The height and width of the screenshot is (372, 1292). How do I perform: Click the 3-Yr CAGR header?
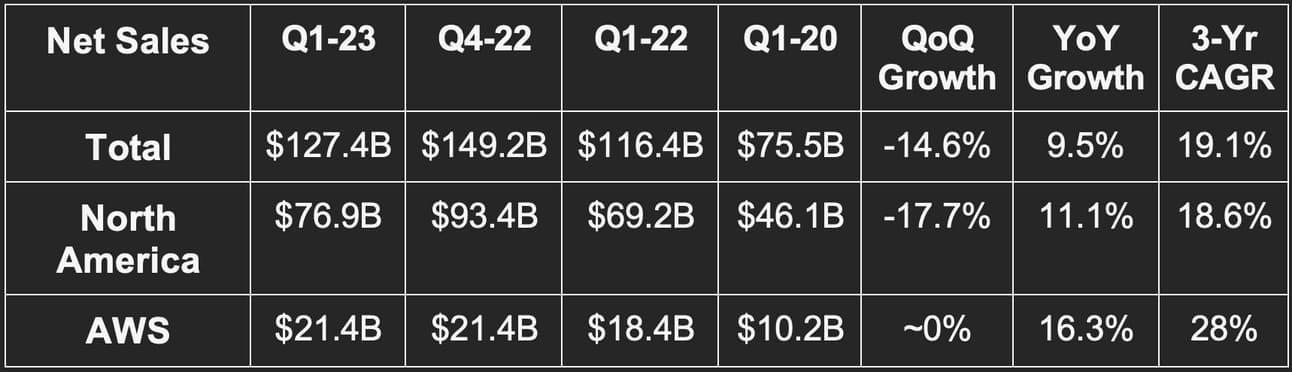[x=1225, y=58]
